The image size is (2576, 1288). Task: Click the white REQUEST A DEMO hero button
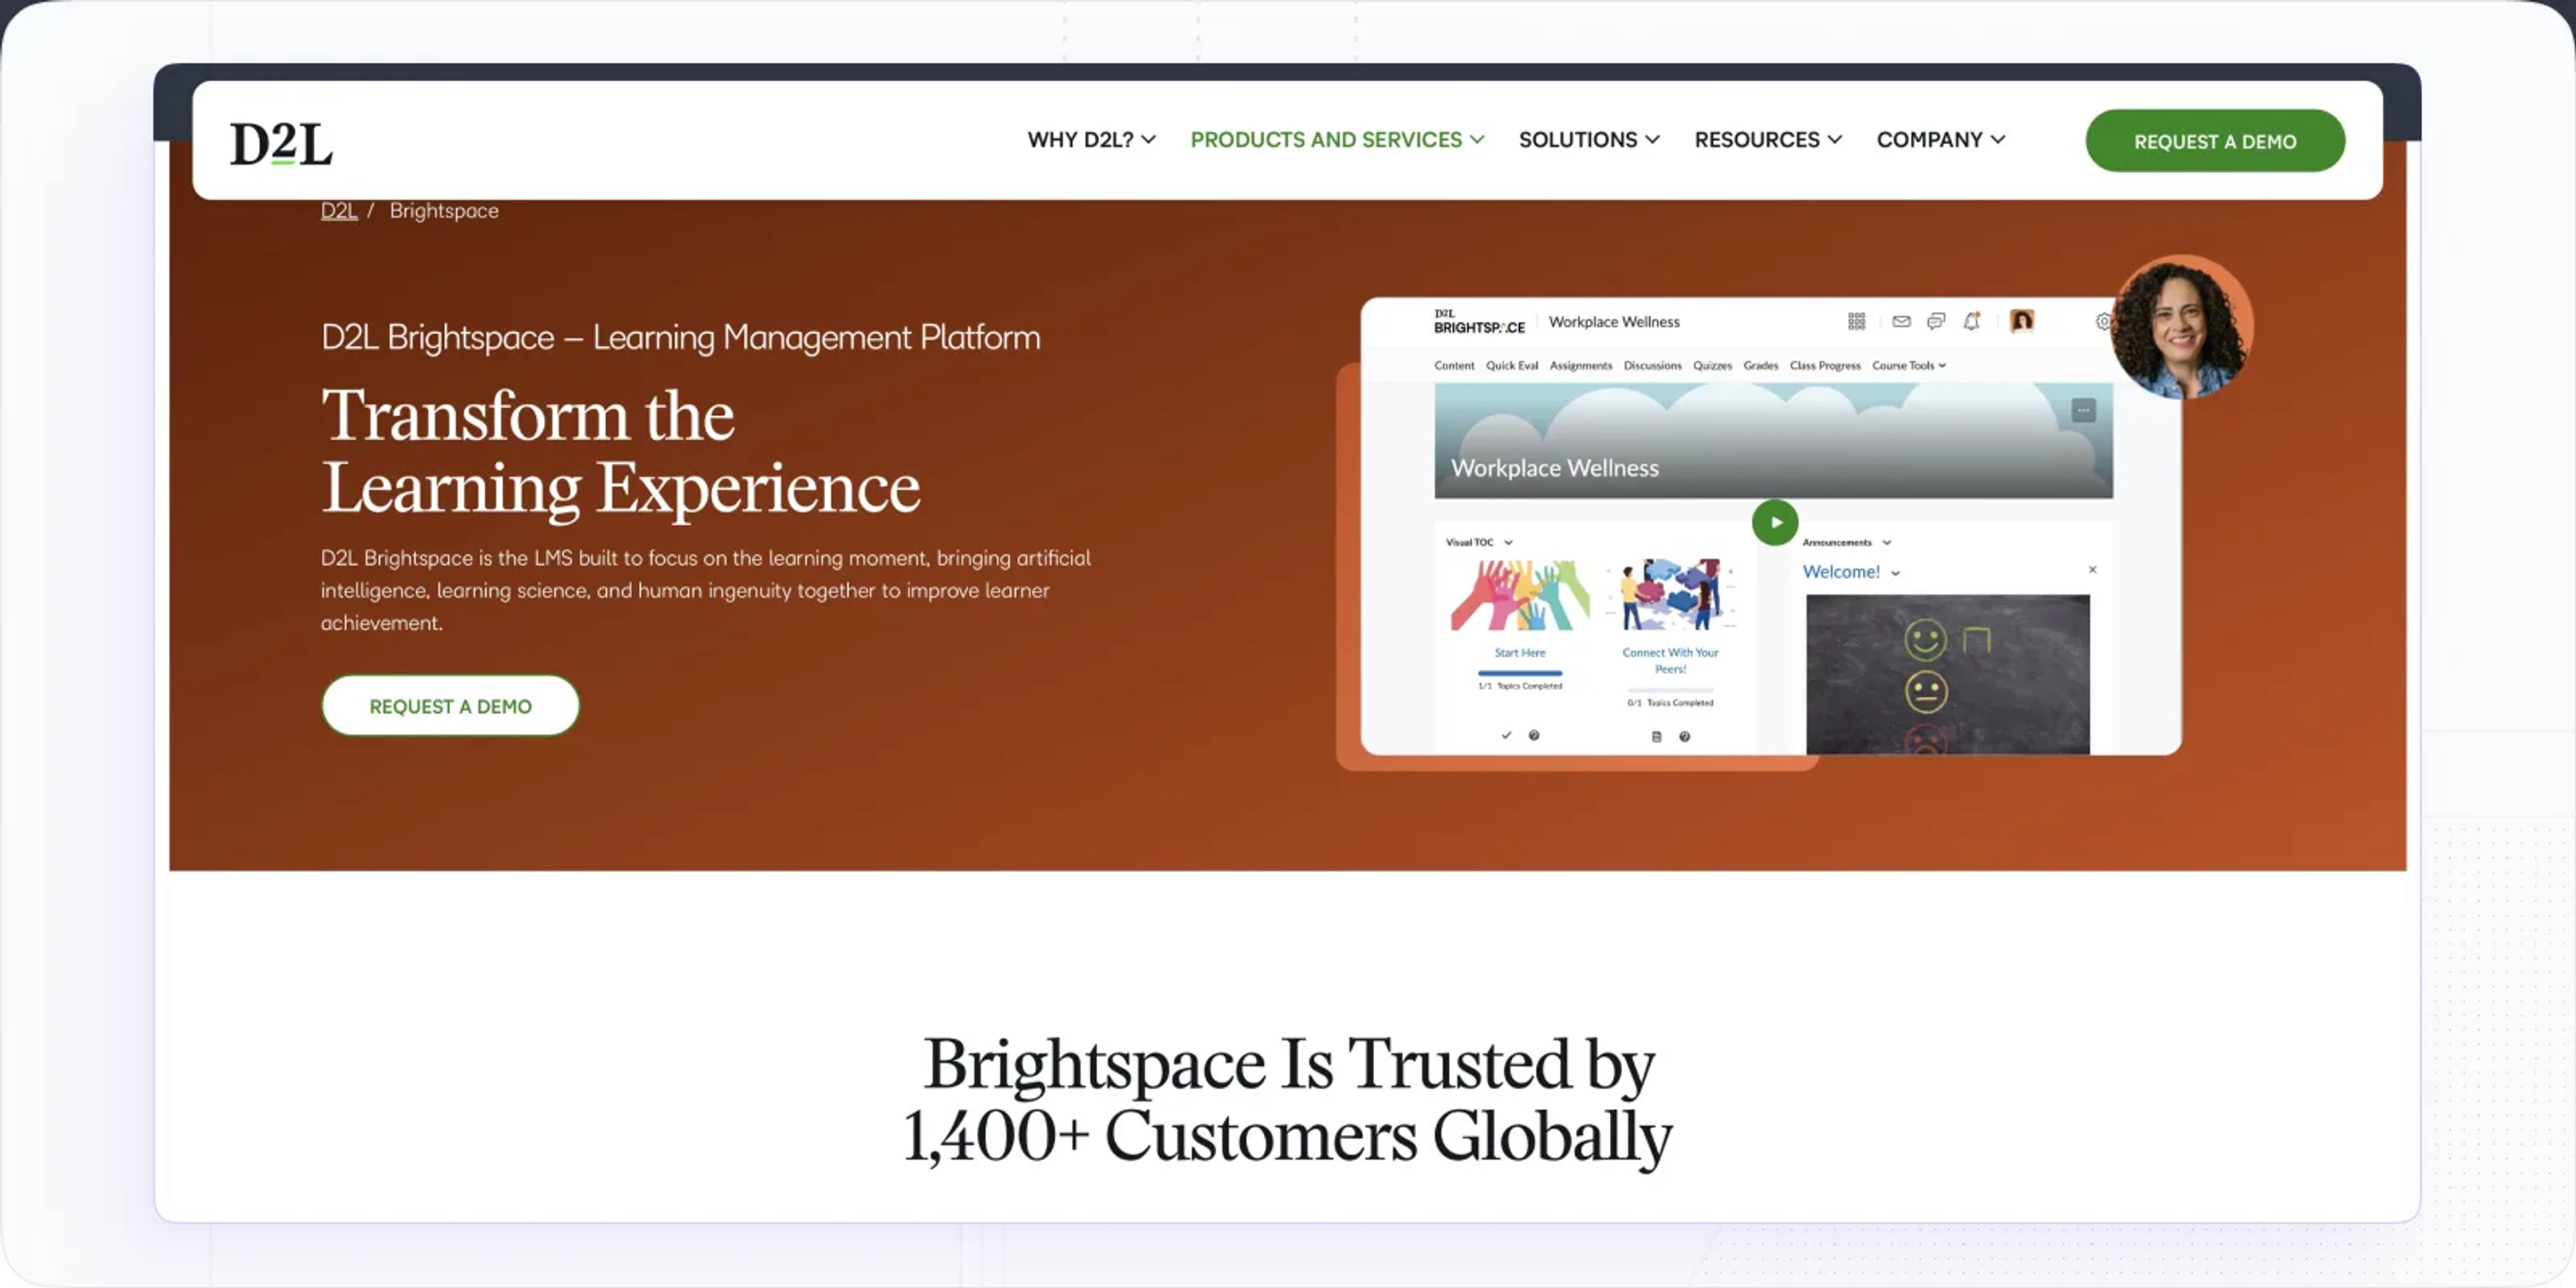[450, 706]
